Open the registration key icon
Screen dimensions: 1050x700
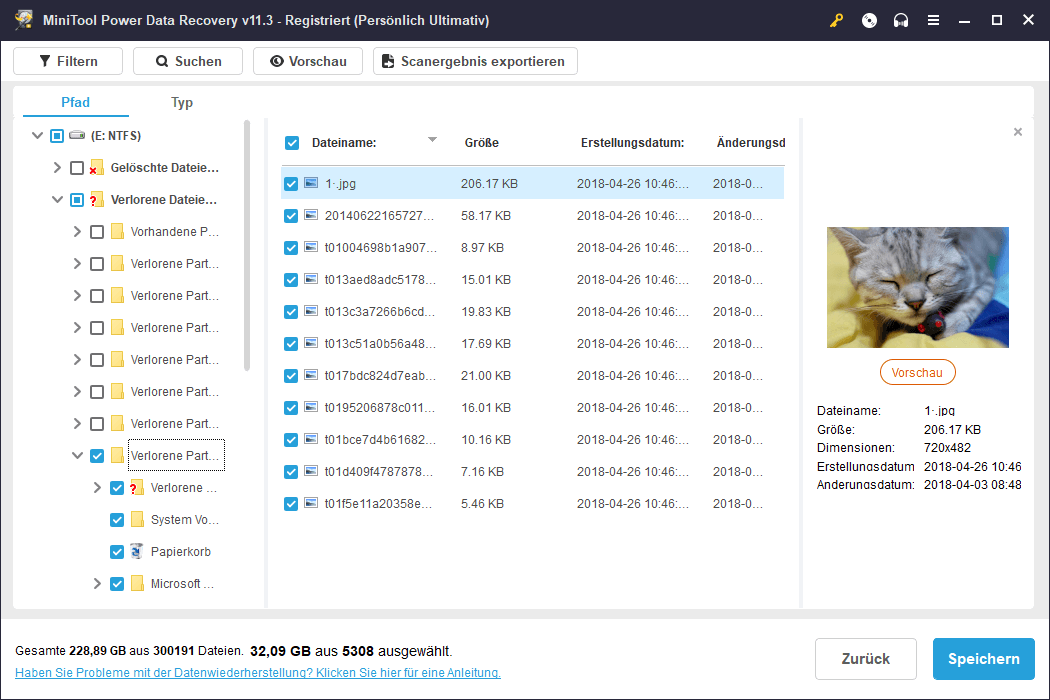[836, 20]
